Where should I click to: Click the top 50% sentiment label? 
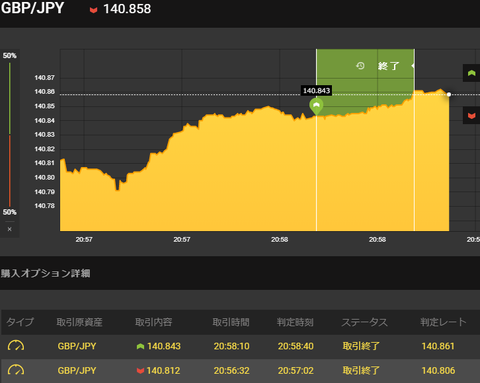(10, 56)
